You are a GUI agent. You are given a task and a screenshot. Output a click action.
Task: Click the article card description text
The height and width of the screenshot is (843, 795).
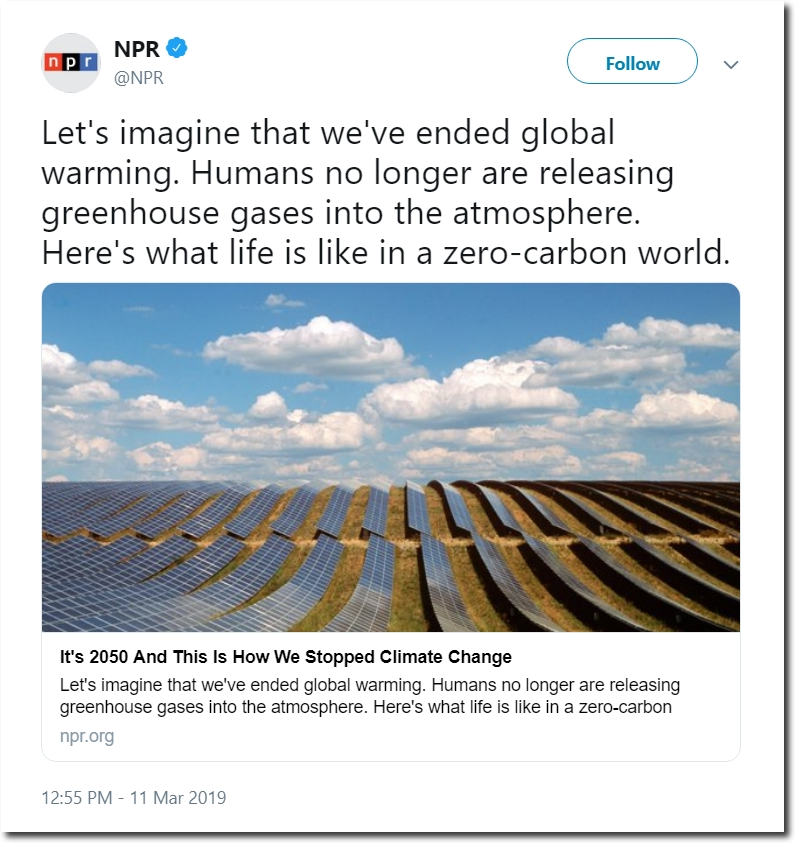coord(370,696)
